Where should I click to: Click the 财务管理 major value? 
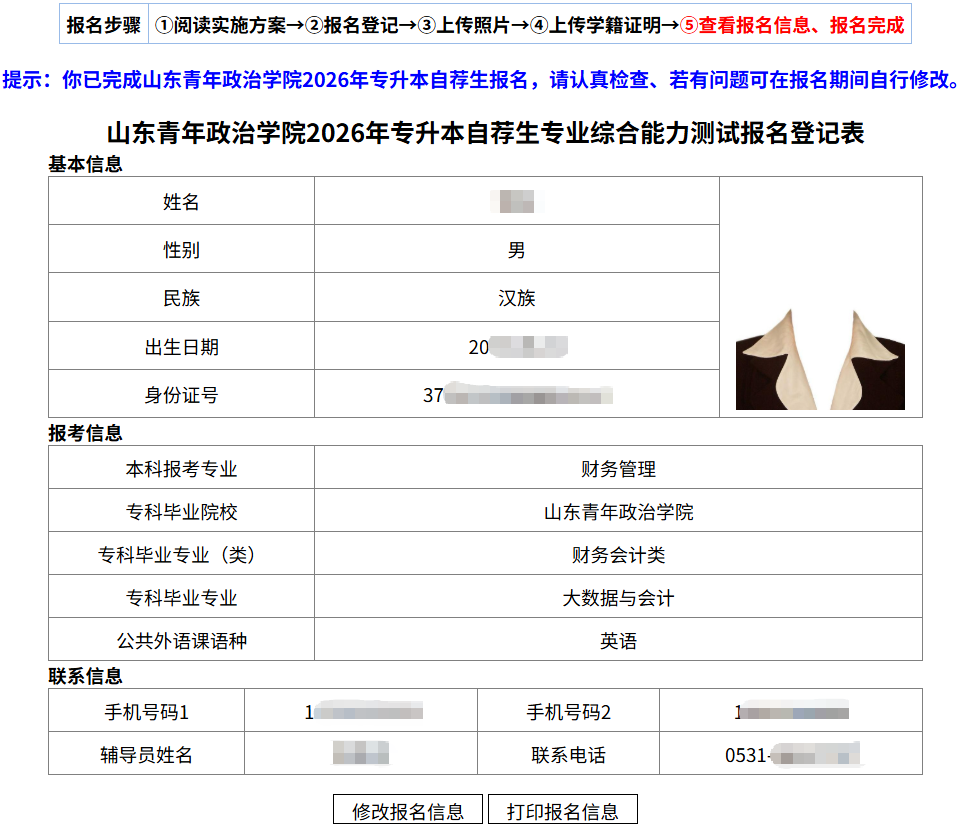[x=618, y=469]
